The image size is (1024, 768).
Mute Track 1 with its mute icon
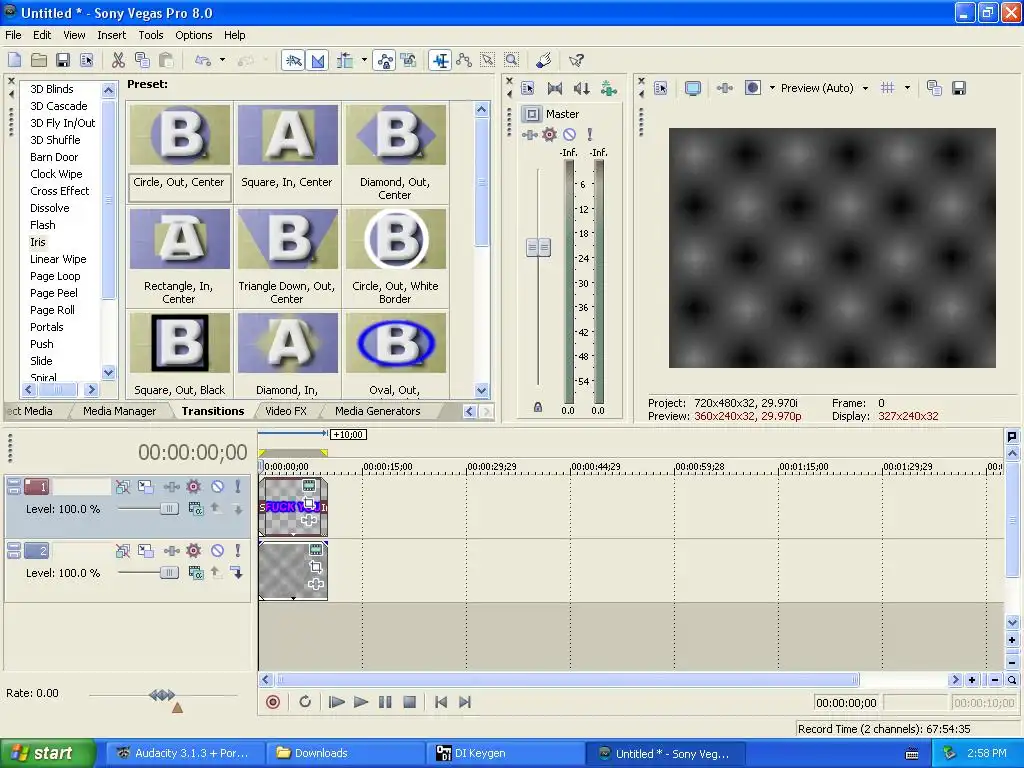click(x=217, y=487)
